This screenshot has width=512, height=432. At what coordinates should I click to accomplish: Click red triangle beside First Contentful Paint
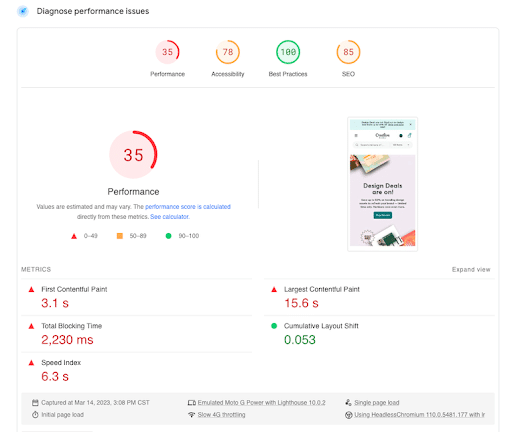pyautogui.click(x=31, y=289)
